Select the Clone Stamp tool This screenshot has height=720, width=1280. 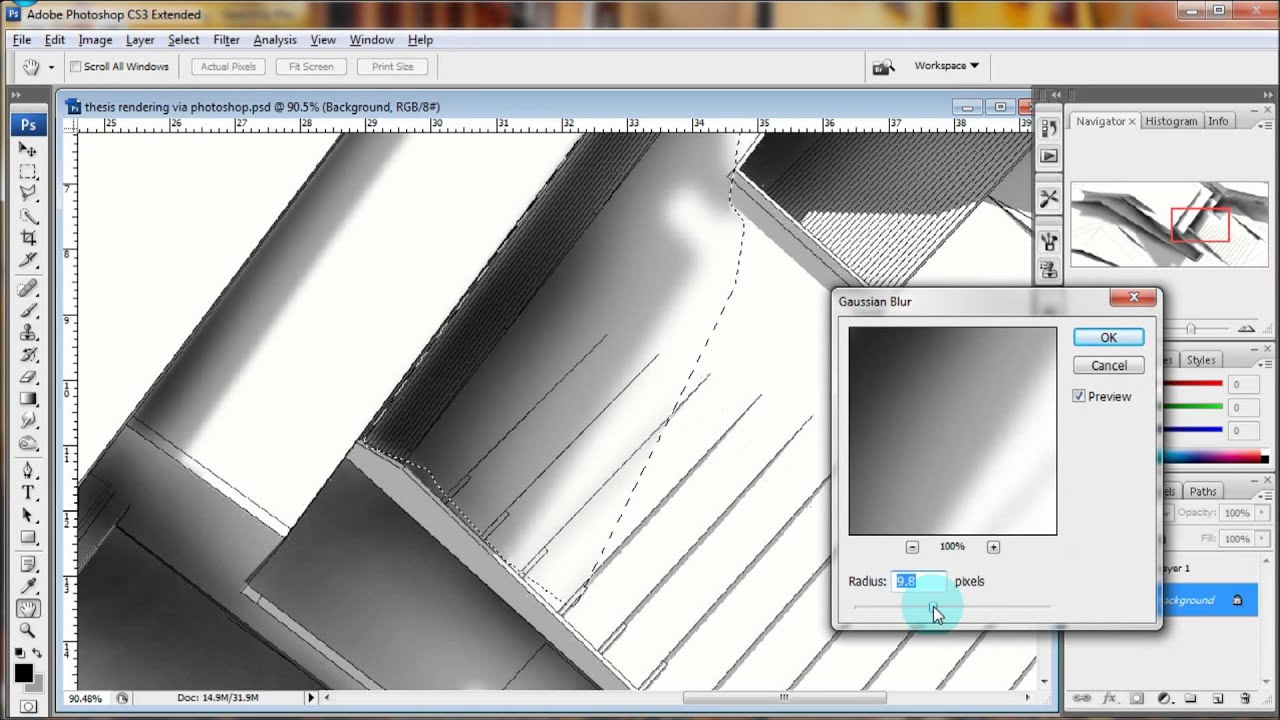click(28, 333)
